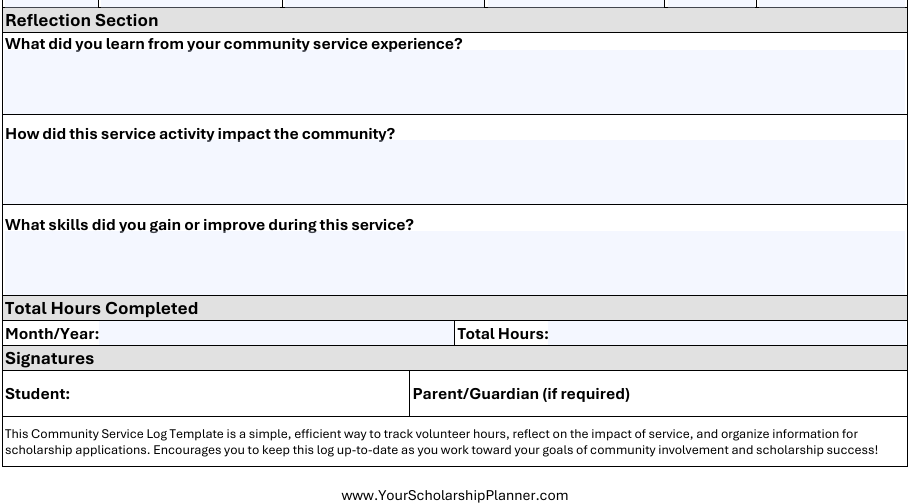Click the "How did this service activity impact" question
Screen dimensions: 915x503
point(200,134)
